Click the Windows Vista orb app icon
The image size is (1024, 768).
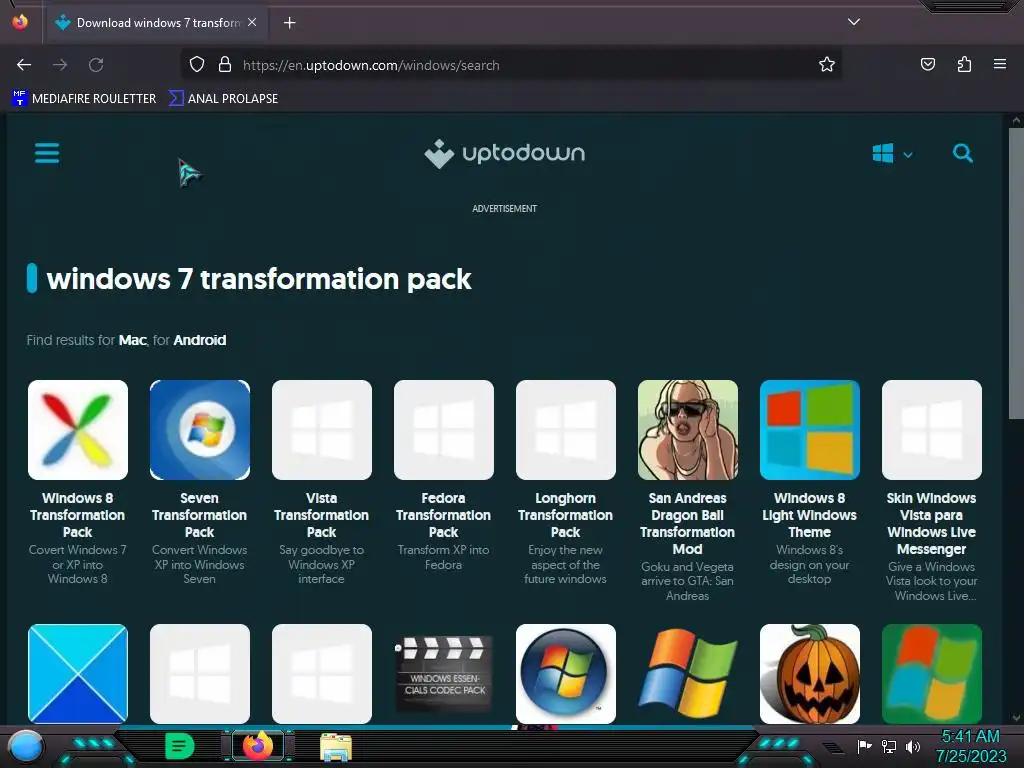pyautogui.click(x=566, y=673)
